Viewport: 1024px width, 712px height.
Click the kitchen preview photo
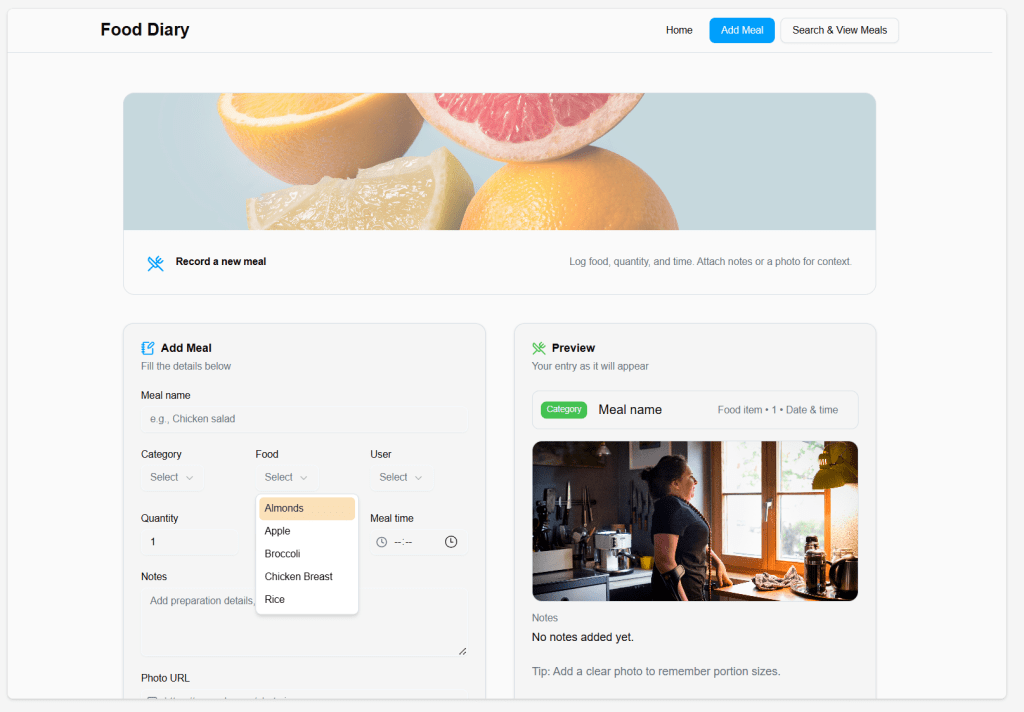click(694, 521)
